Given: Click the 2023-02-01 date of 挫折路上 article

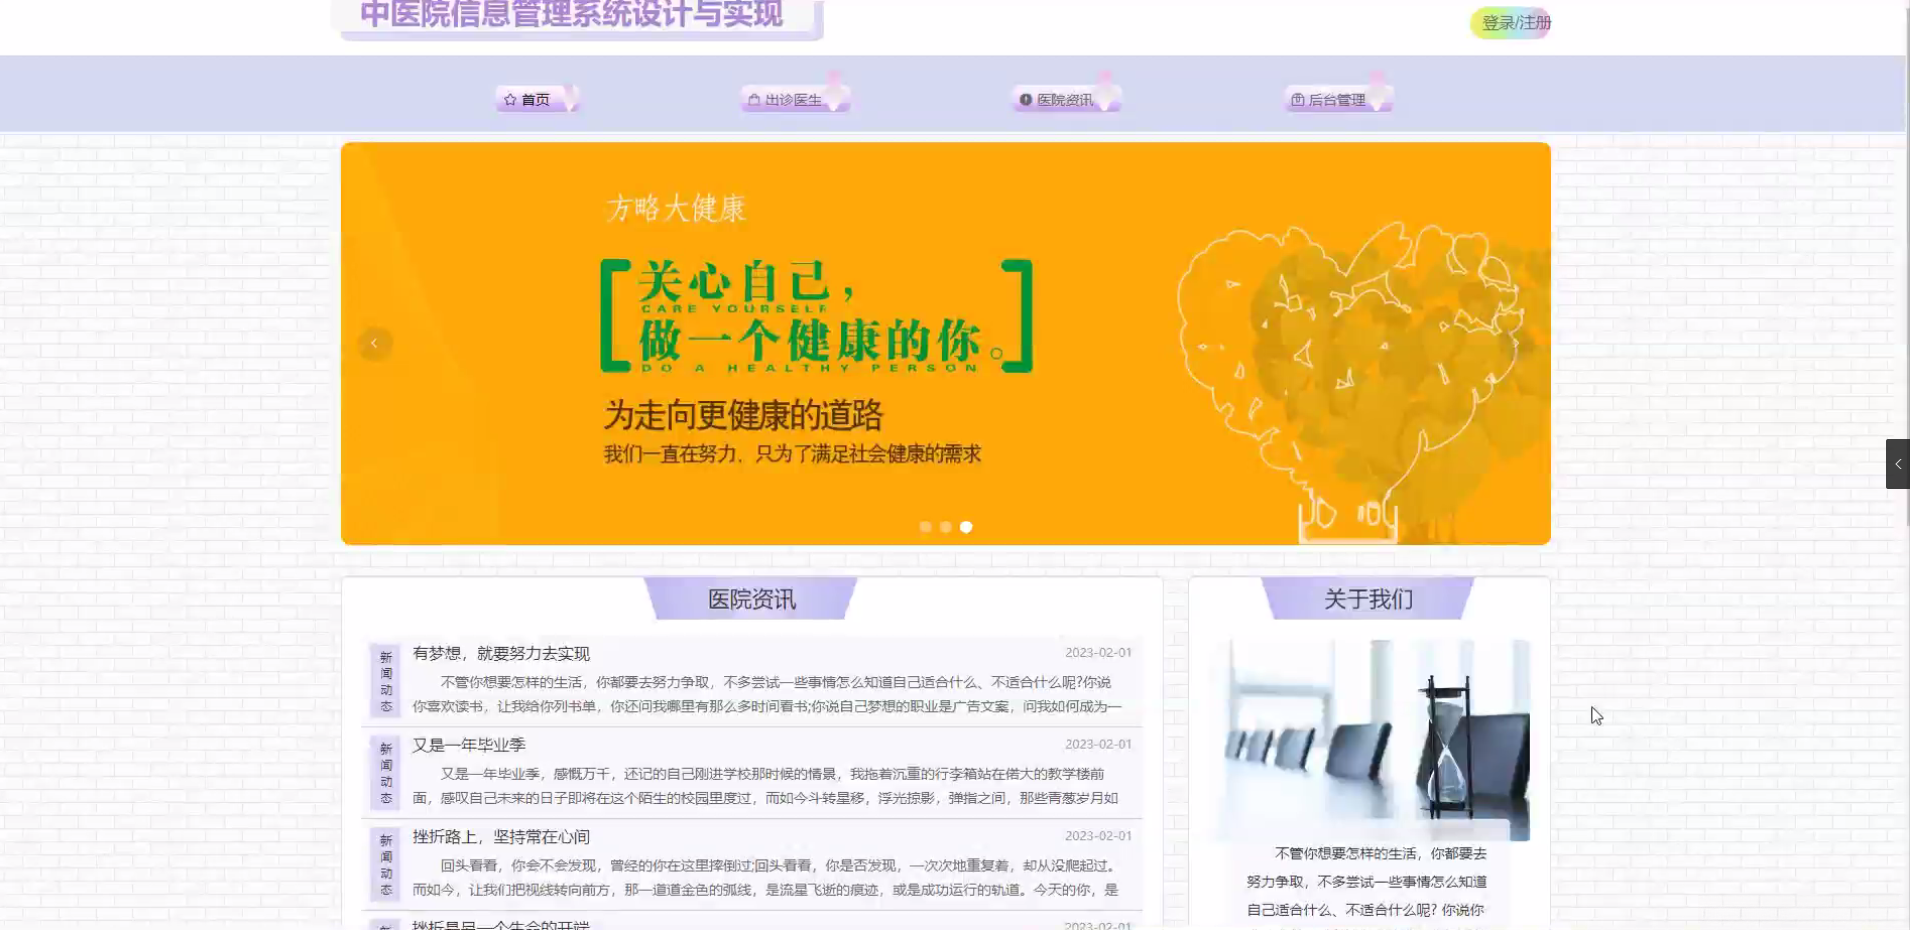Looking at the screenshot, I should point(1098,836).
